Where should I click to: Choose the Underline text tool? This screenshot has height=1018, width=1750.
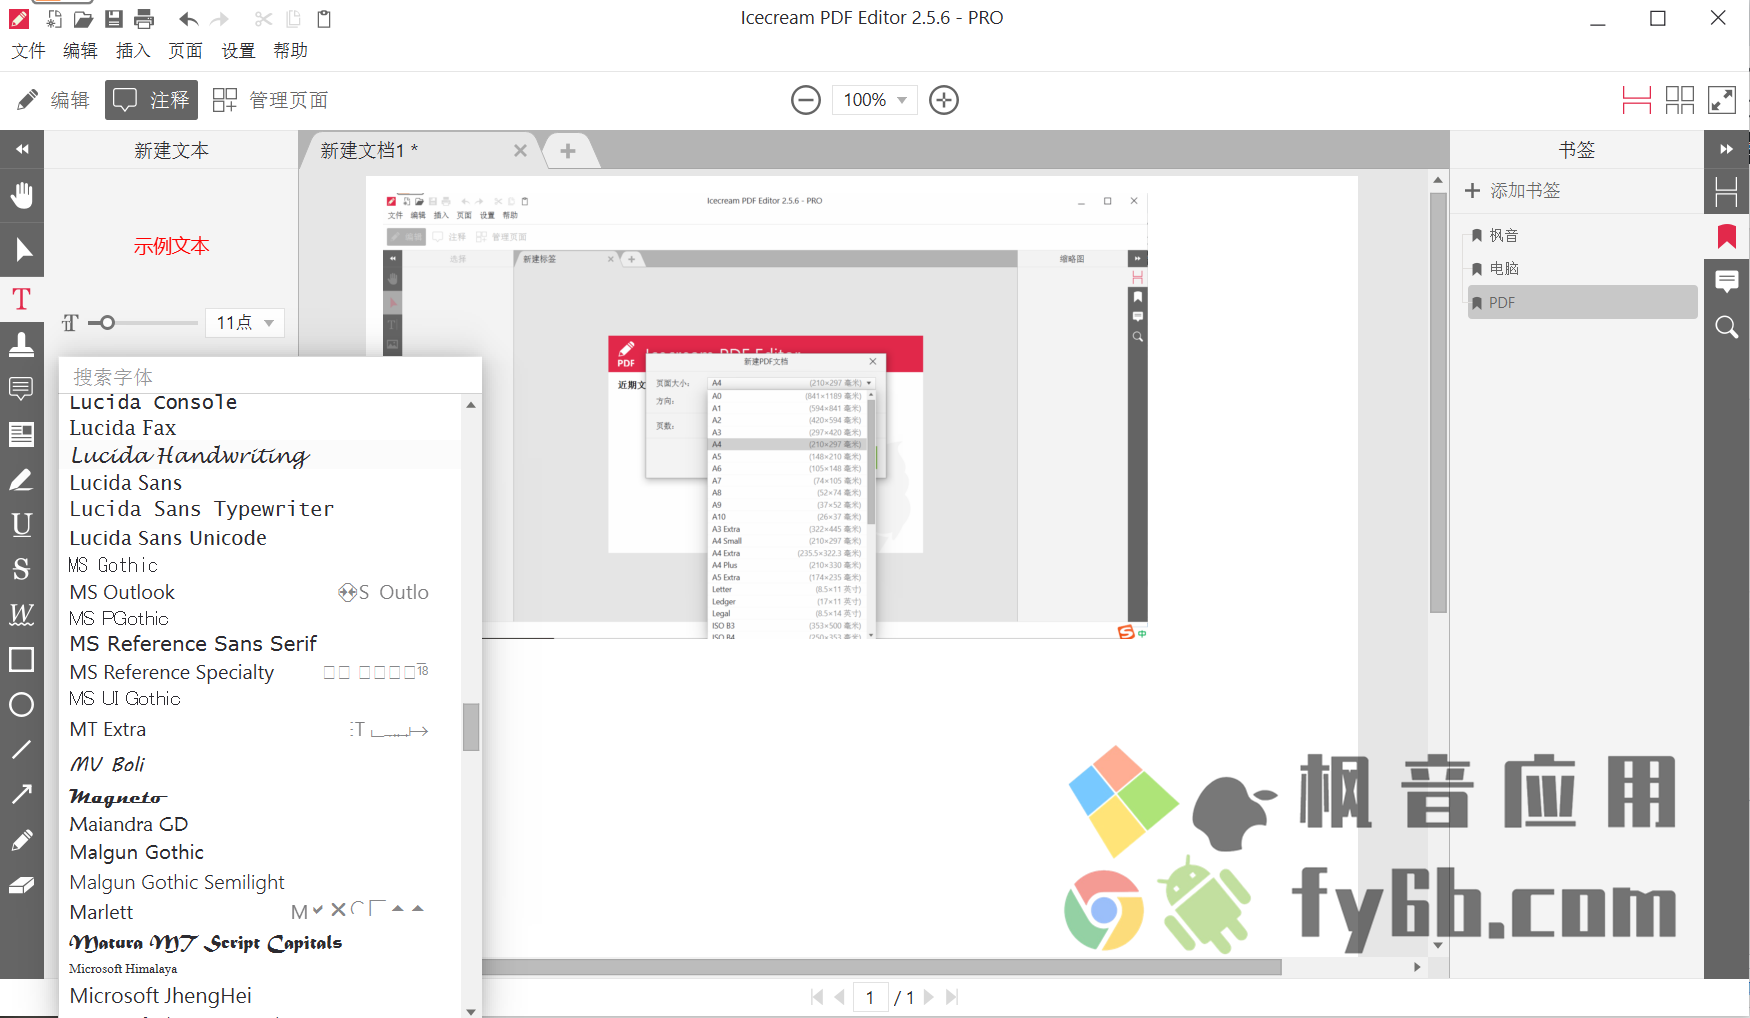click(x=22, y=524)
